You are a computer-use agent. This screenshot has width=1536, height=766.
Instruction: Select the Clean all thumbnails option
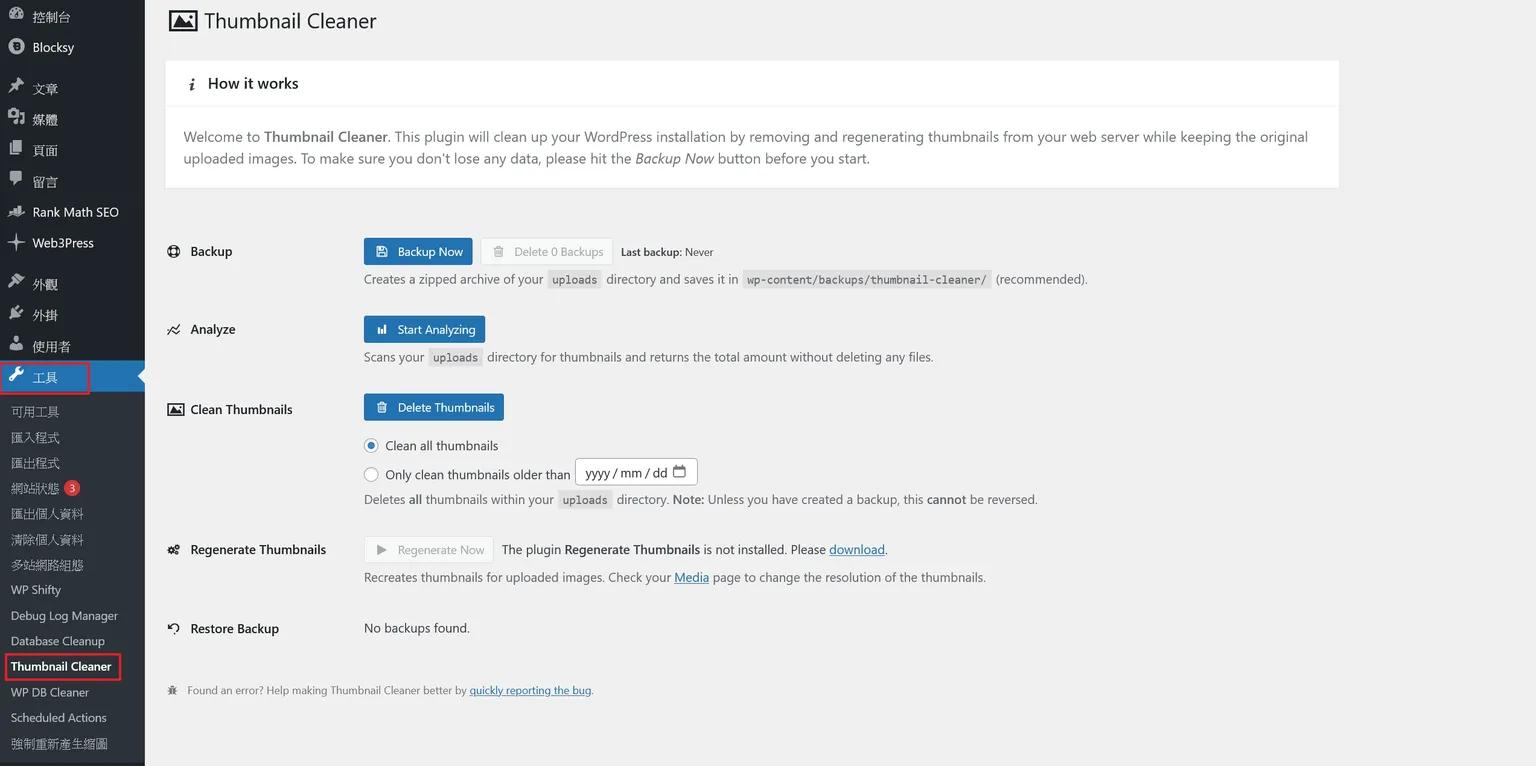[x=371, y=446]
